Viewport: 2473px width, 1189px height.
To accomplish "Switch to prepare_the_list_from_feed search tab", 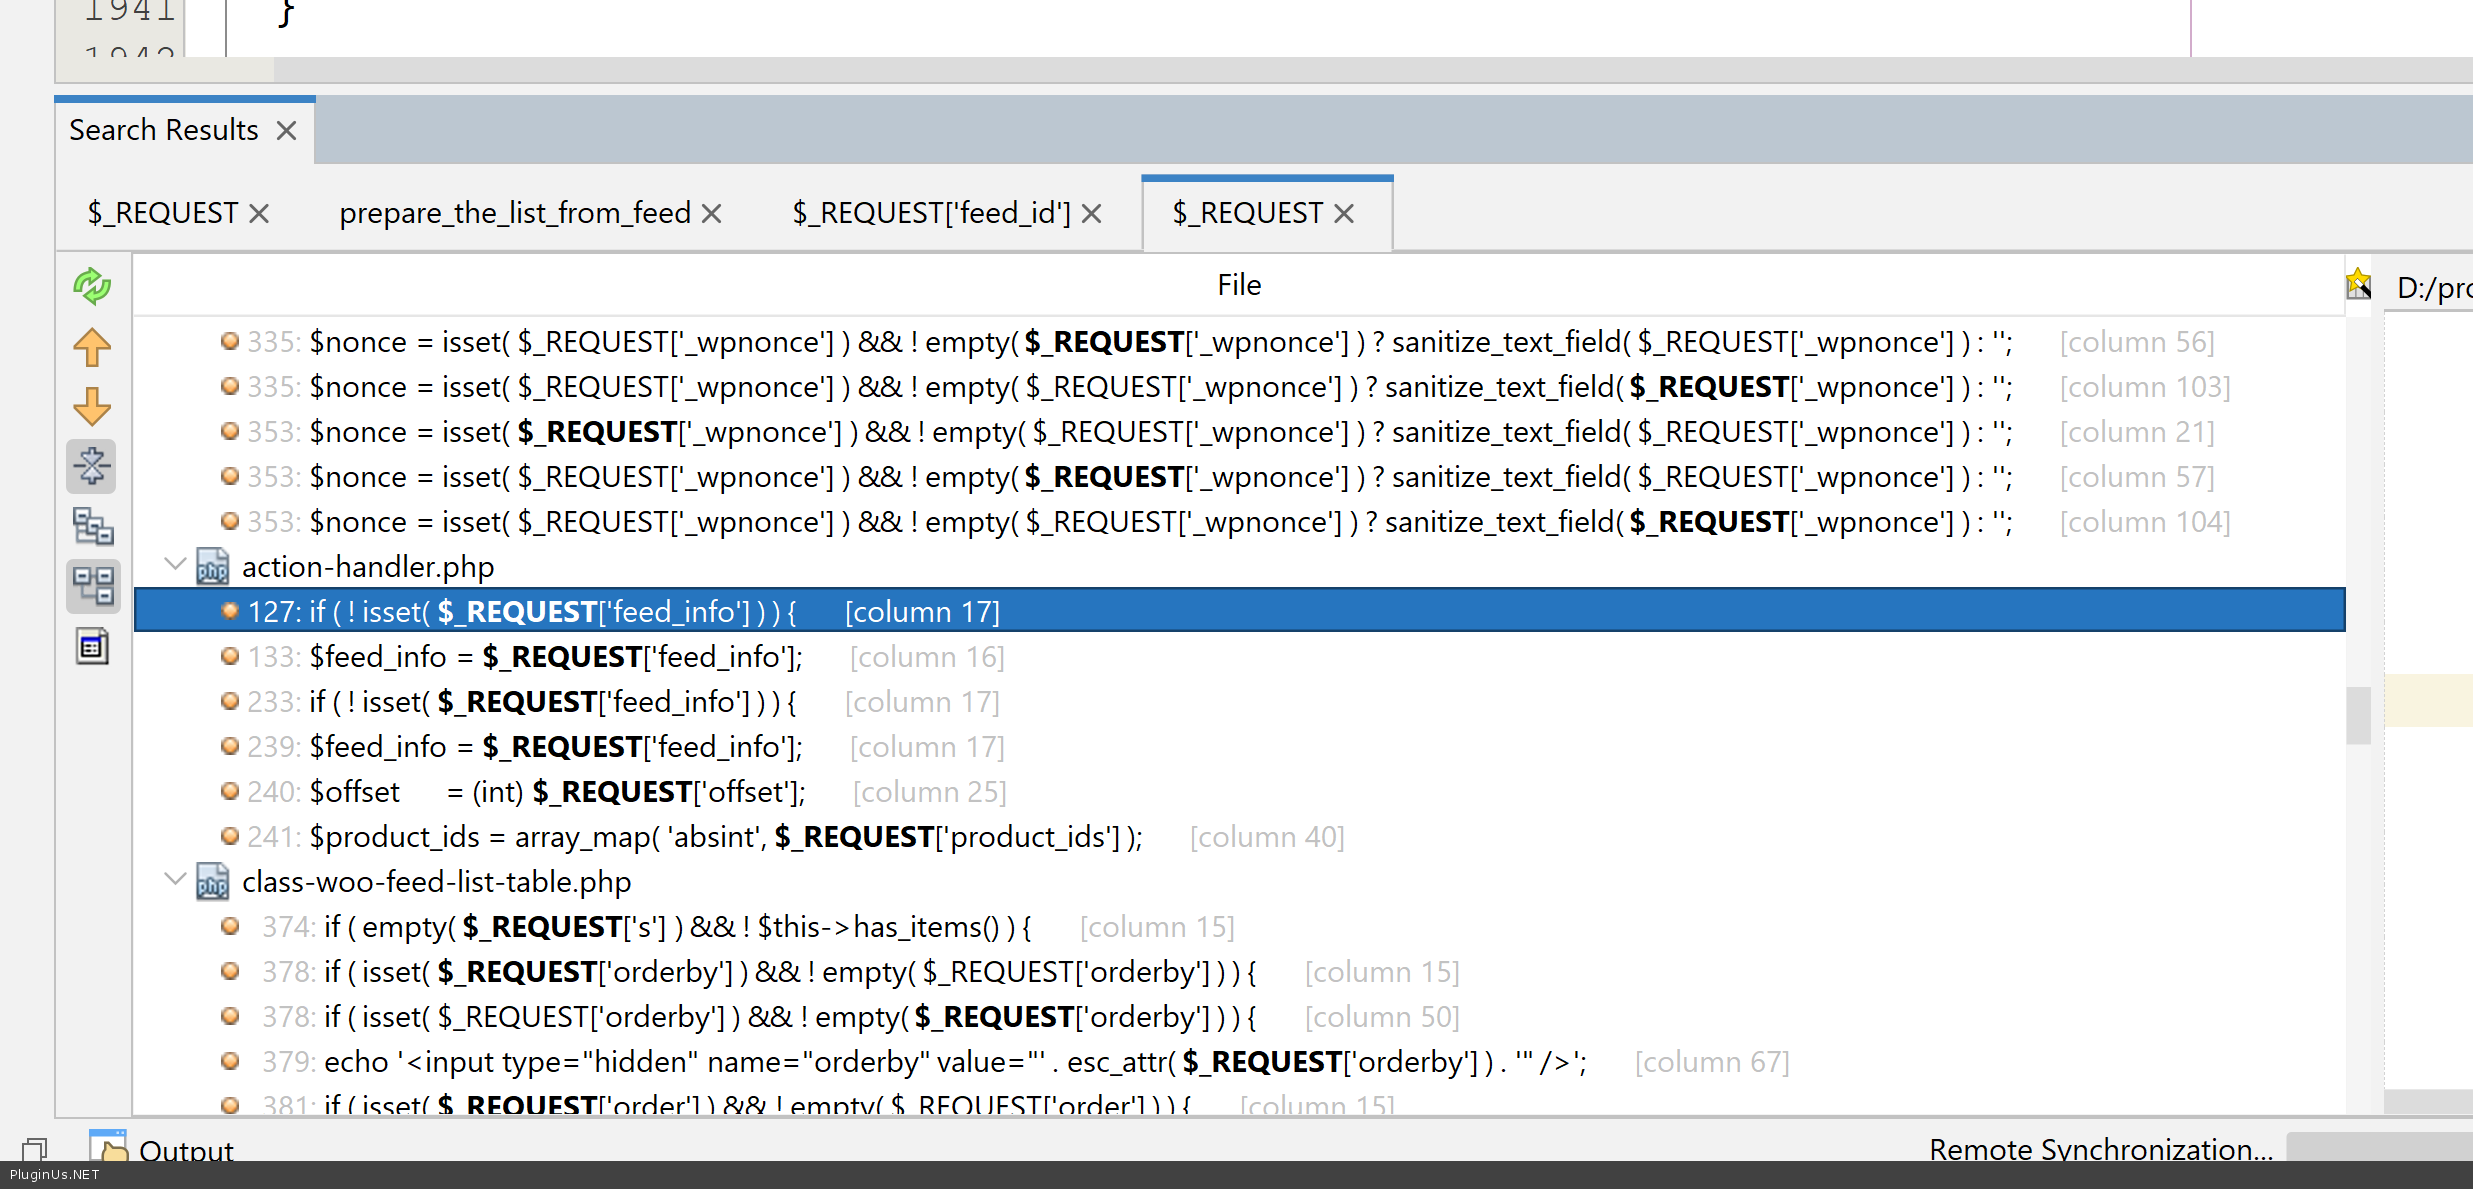I will (514, 213).
